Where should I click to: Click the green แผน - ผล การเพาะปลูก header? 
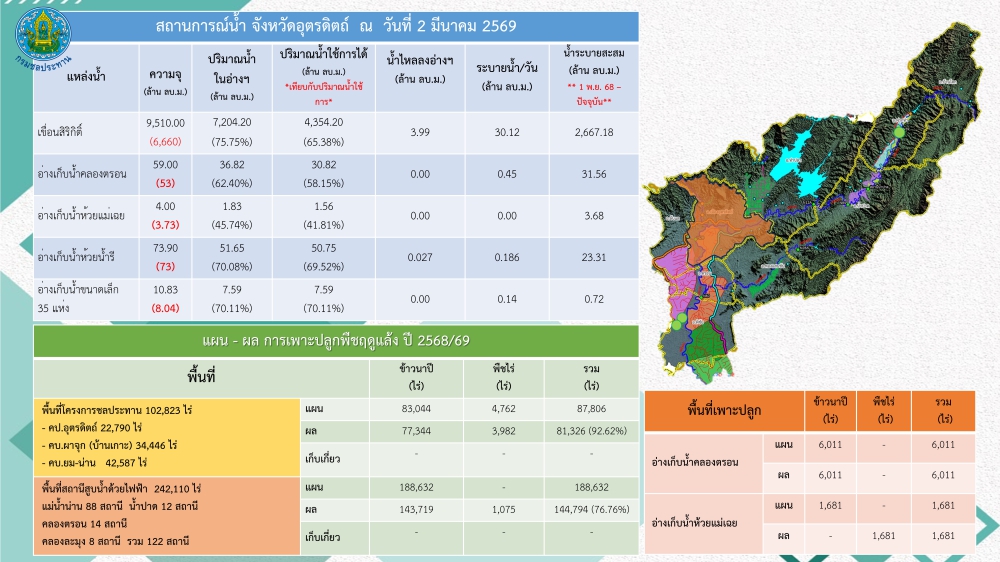point(336,341)
